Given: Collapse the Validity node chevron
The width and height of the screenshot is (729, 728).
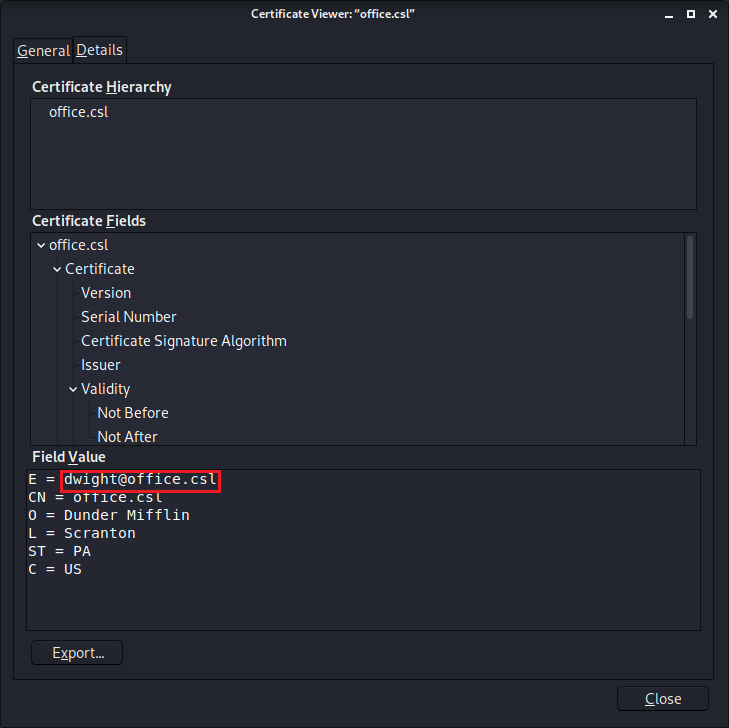Looking at the screenshot, I should (73, 389).
